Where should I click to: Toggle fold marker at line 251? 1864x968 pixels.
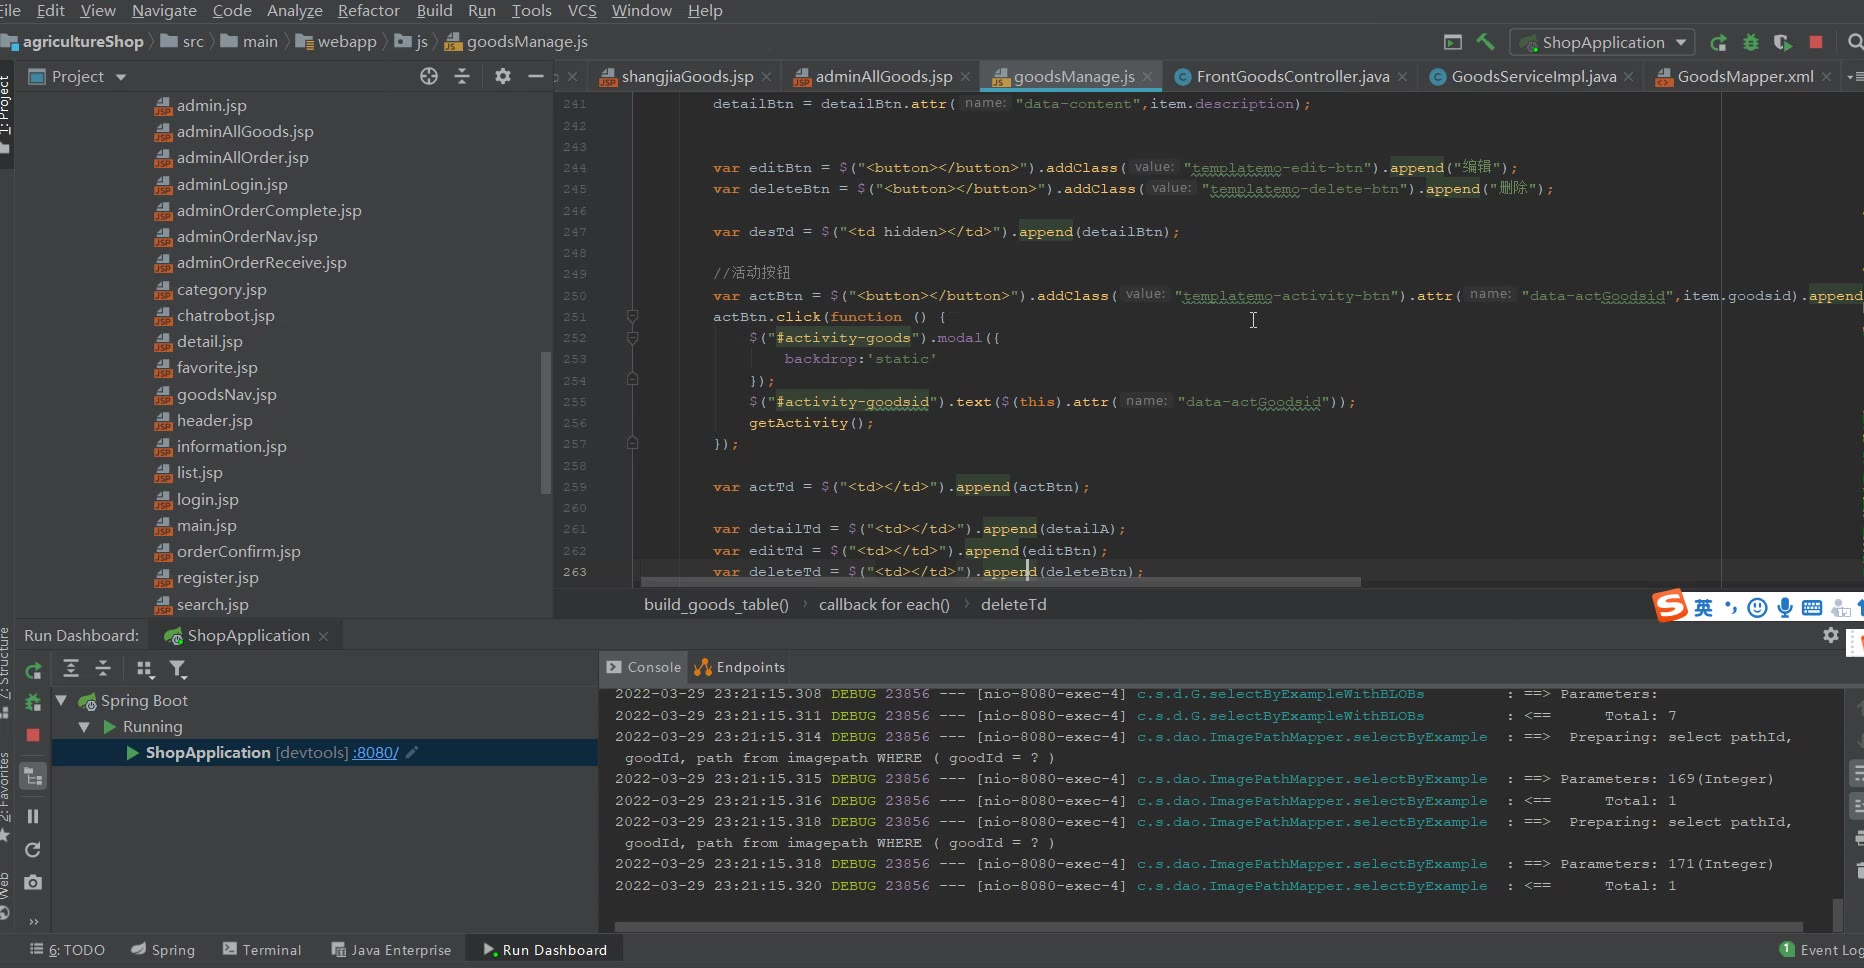[632, 317]
